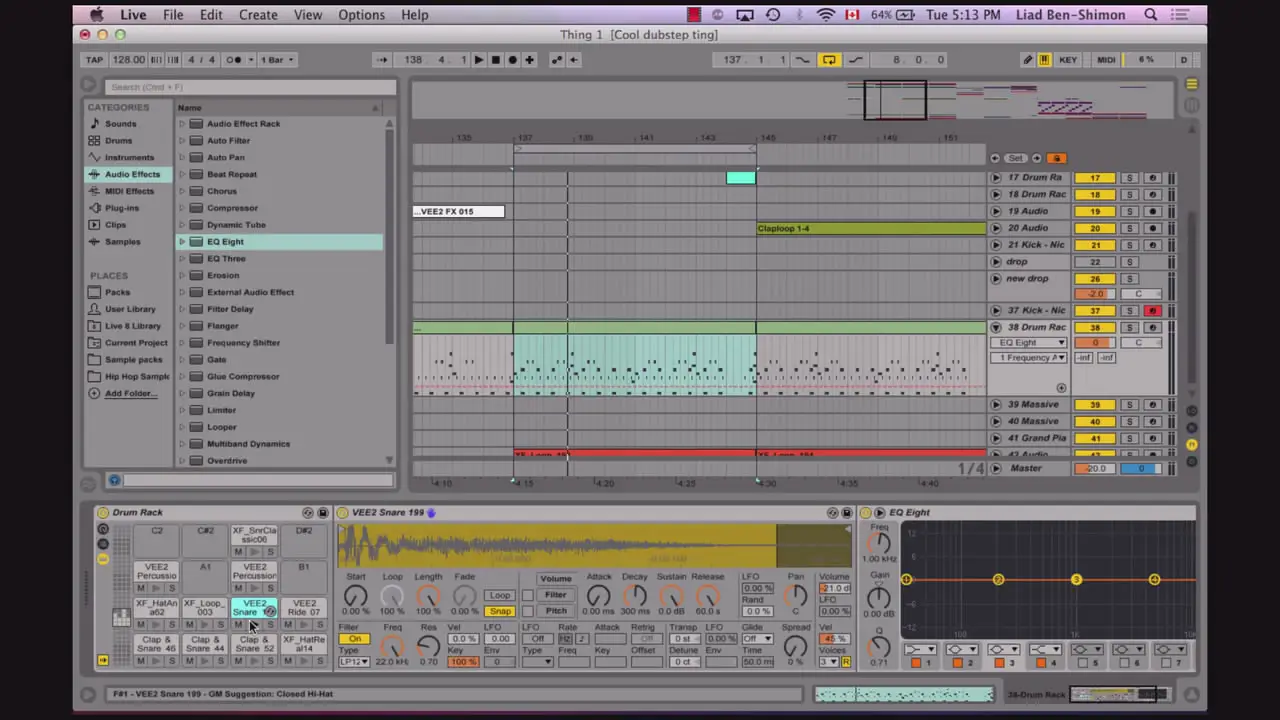Toggle Lock Envelopes orange button
Image resolution: width=1280 pixels, height=720 pixels.
pyautogui.click(x=1057, y=158)
